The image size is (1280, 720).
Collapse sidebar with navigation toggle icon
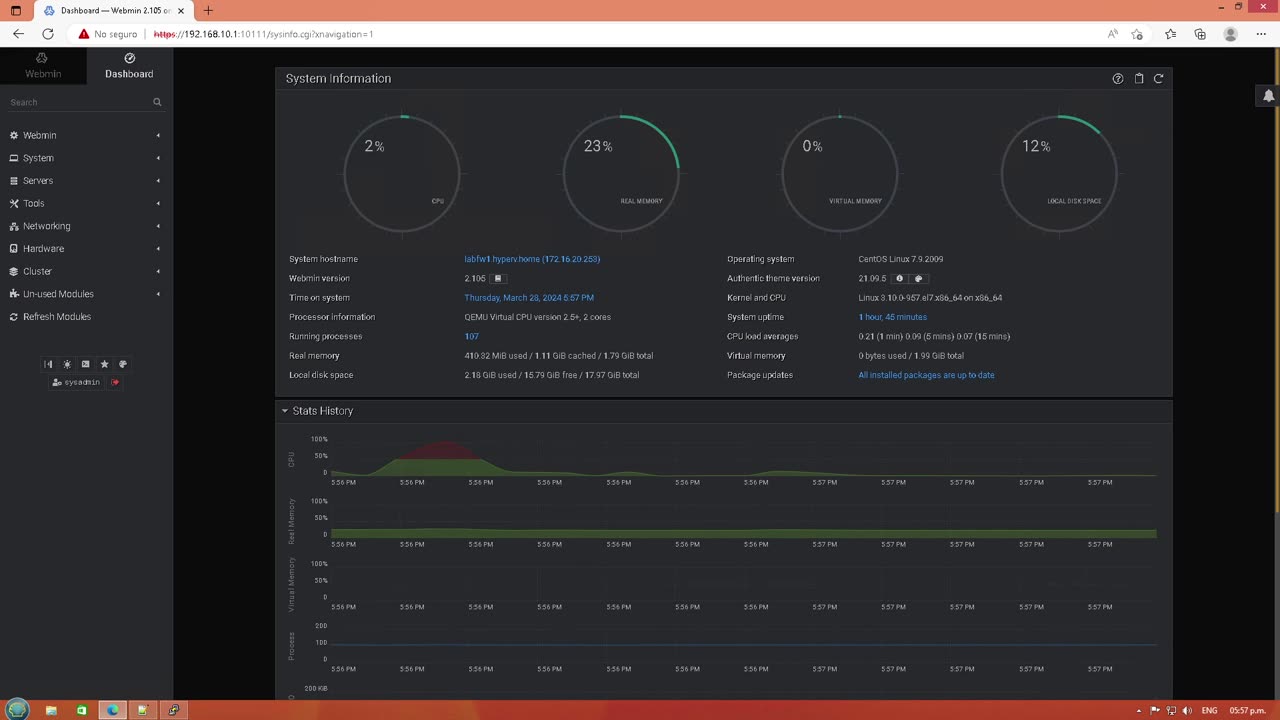click(x=48, y=364)
